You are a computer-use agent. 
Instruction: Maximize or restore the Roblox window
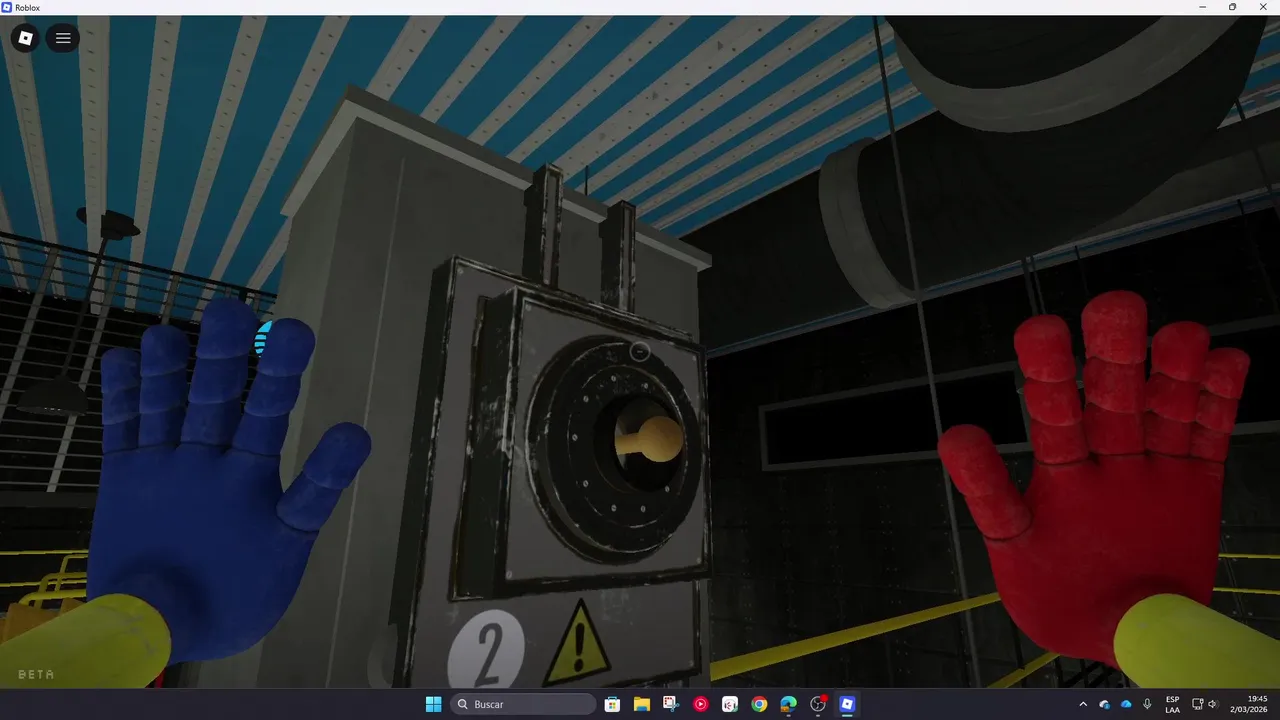point(1232,7)
